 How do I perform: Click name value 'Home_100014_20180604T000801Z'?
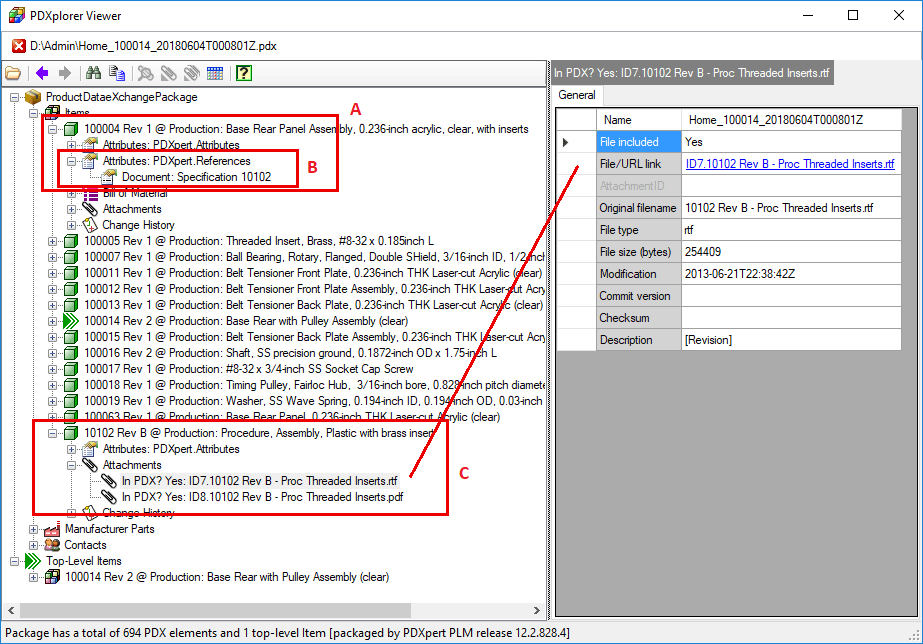tap(791, 119)
